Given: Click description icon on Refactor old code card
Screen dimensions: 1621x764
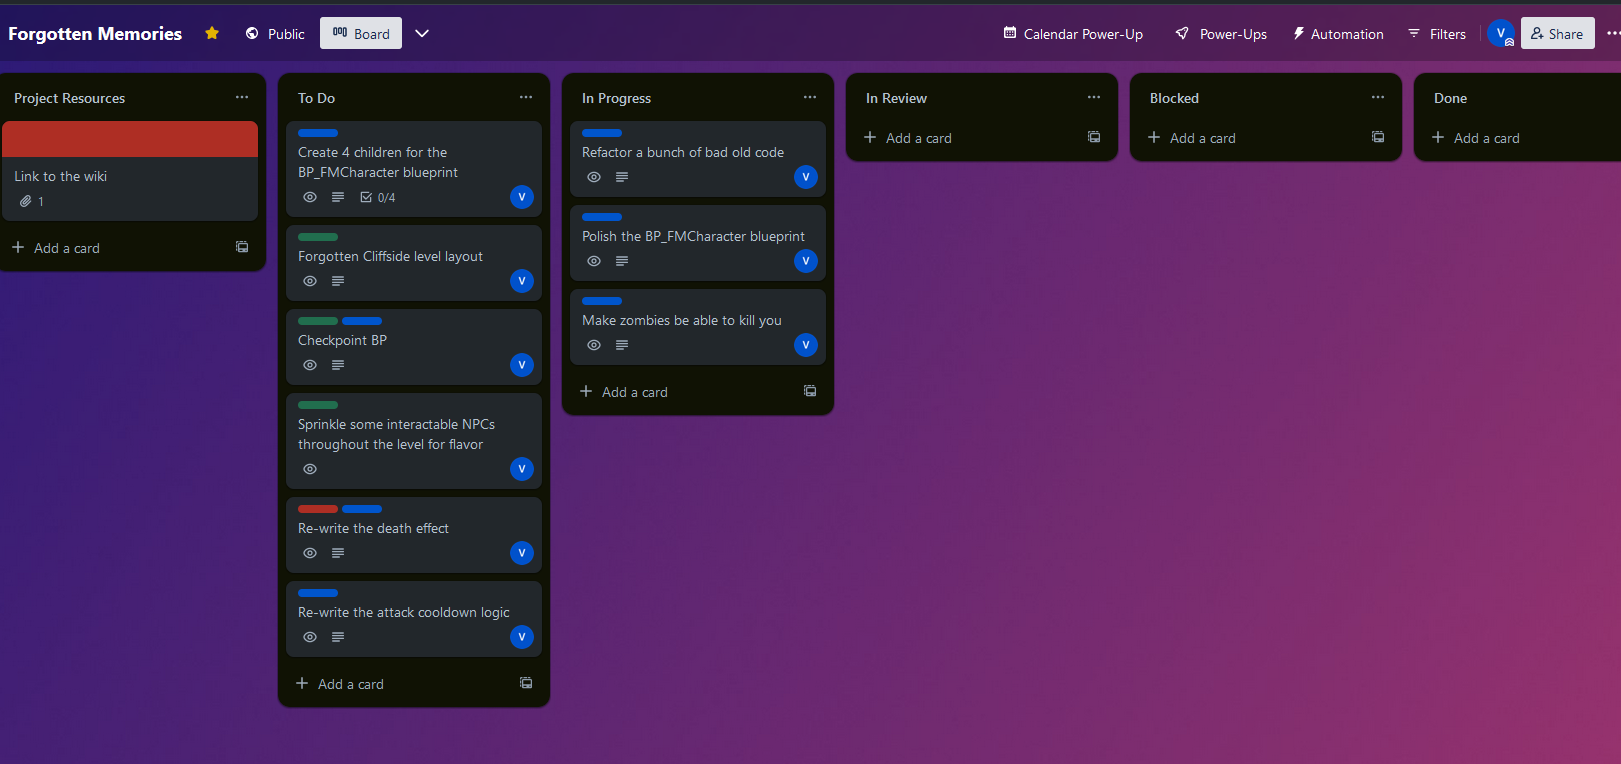Looking at the screenshot, I should 622,177.
